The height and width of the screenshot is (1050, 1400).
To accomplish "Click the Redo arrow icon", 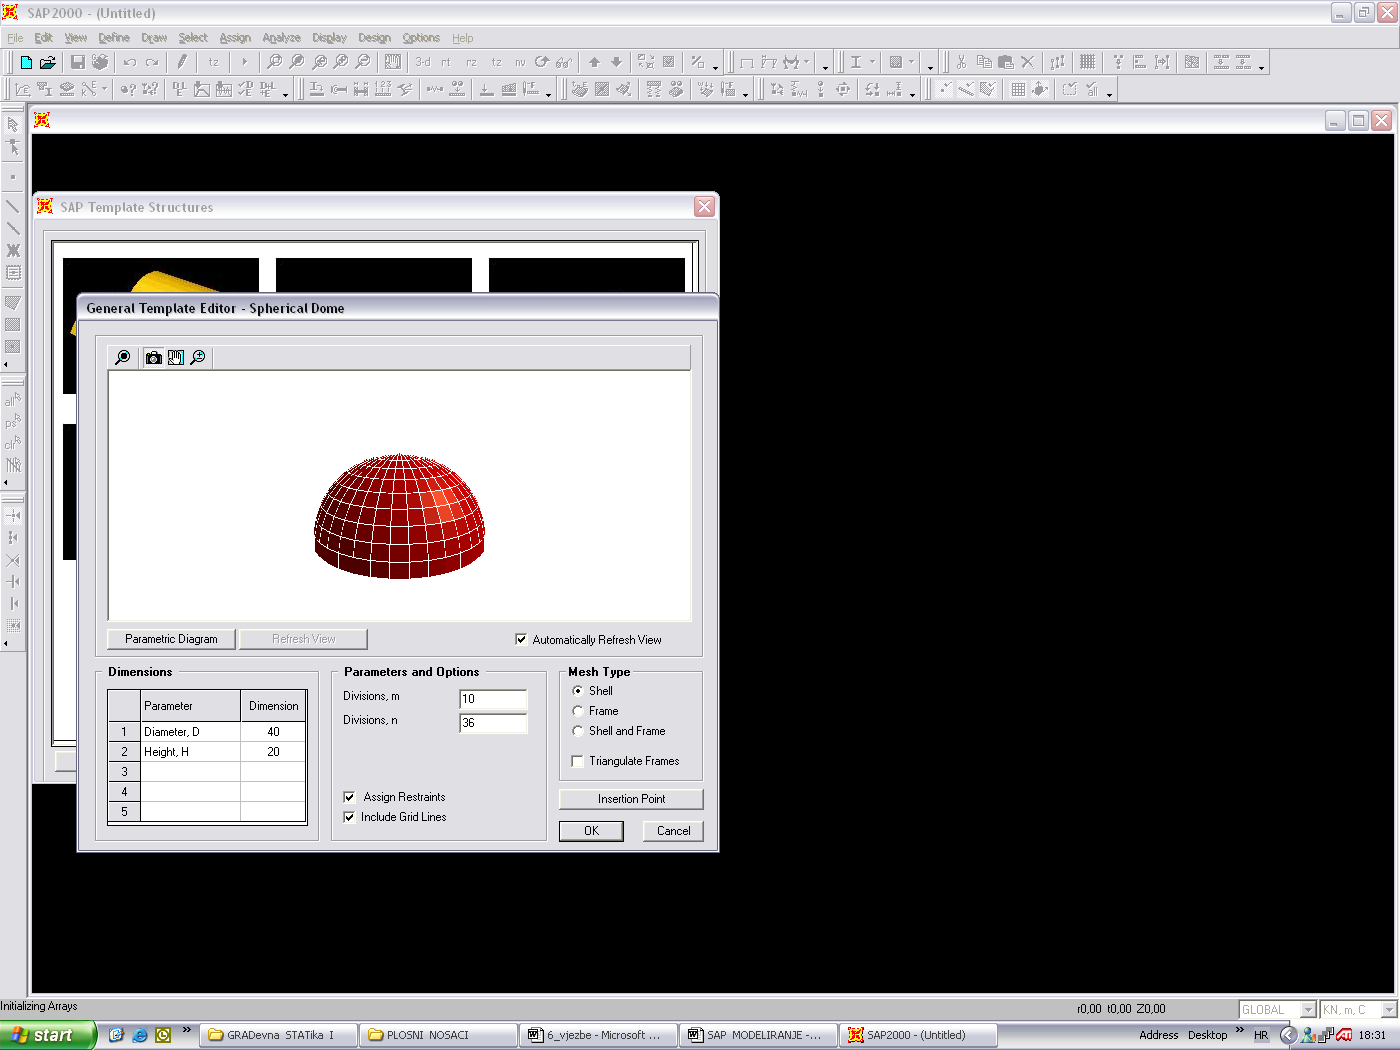I will 152,62.
